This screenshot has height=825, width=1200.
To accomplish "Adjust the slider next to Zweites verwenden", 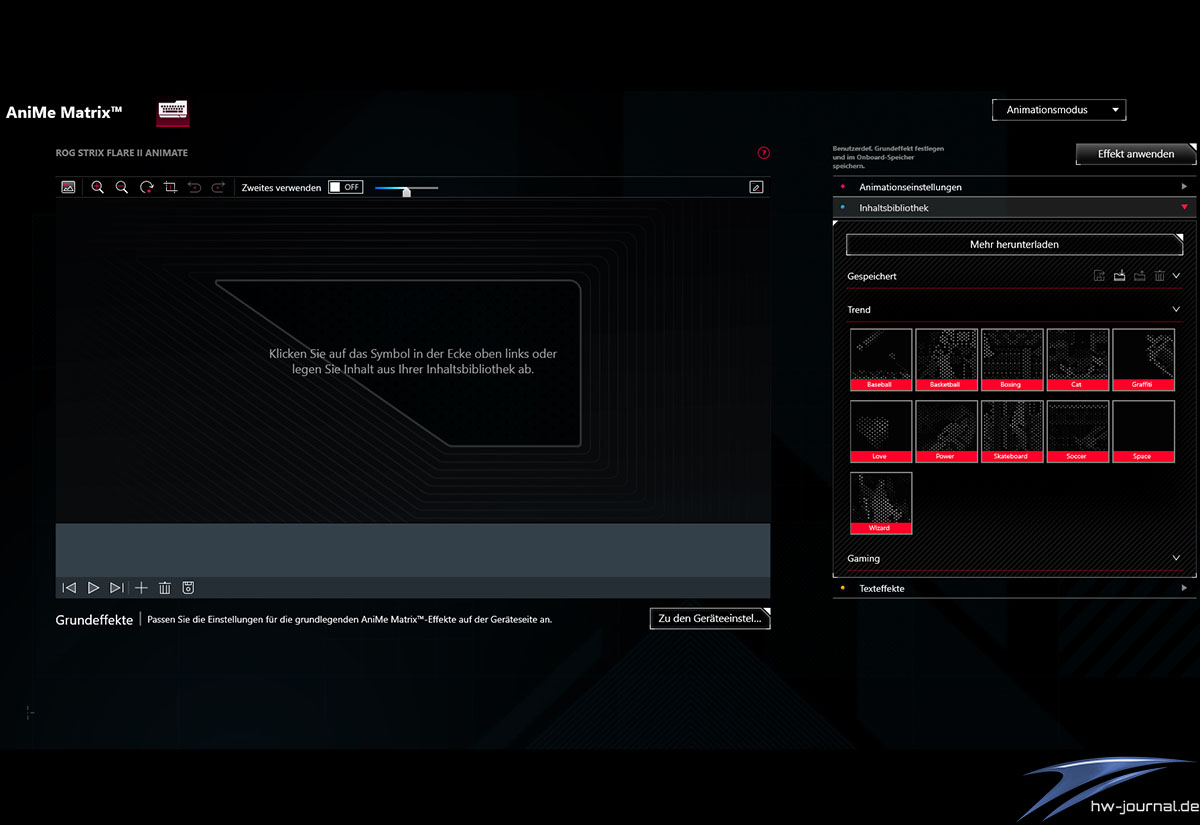I will (x=406, y=188).
